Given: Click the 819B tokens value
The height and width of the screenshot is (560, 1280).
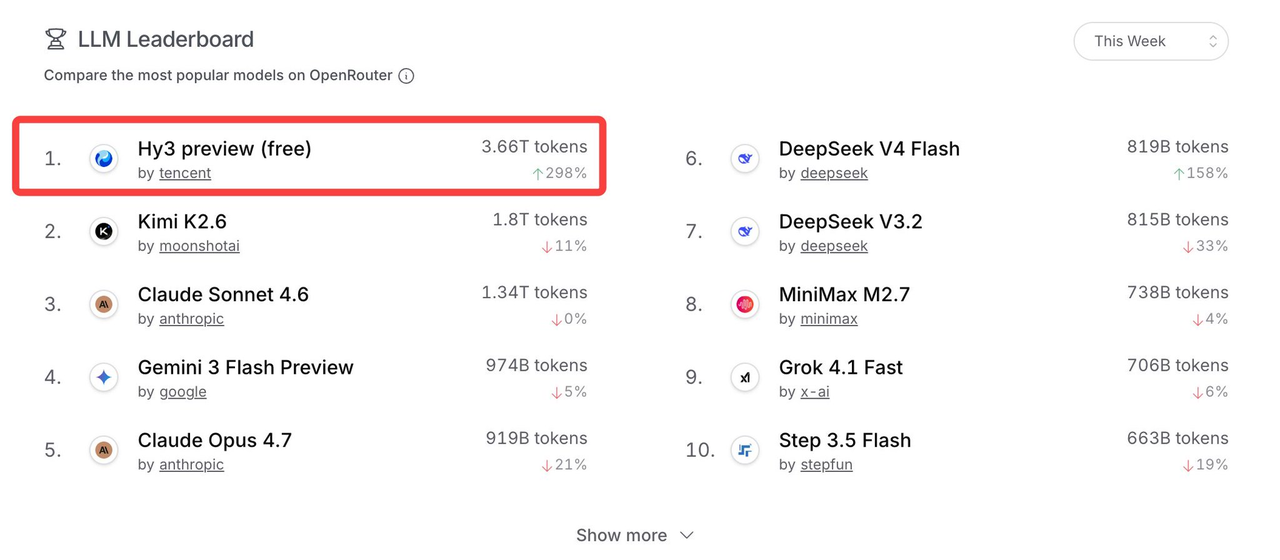Looking at the screenshot, I should 1178,147.
